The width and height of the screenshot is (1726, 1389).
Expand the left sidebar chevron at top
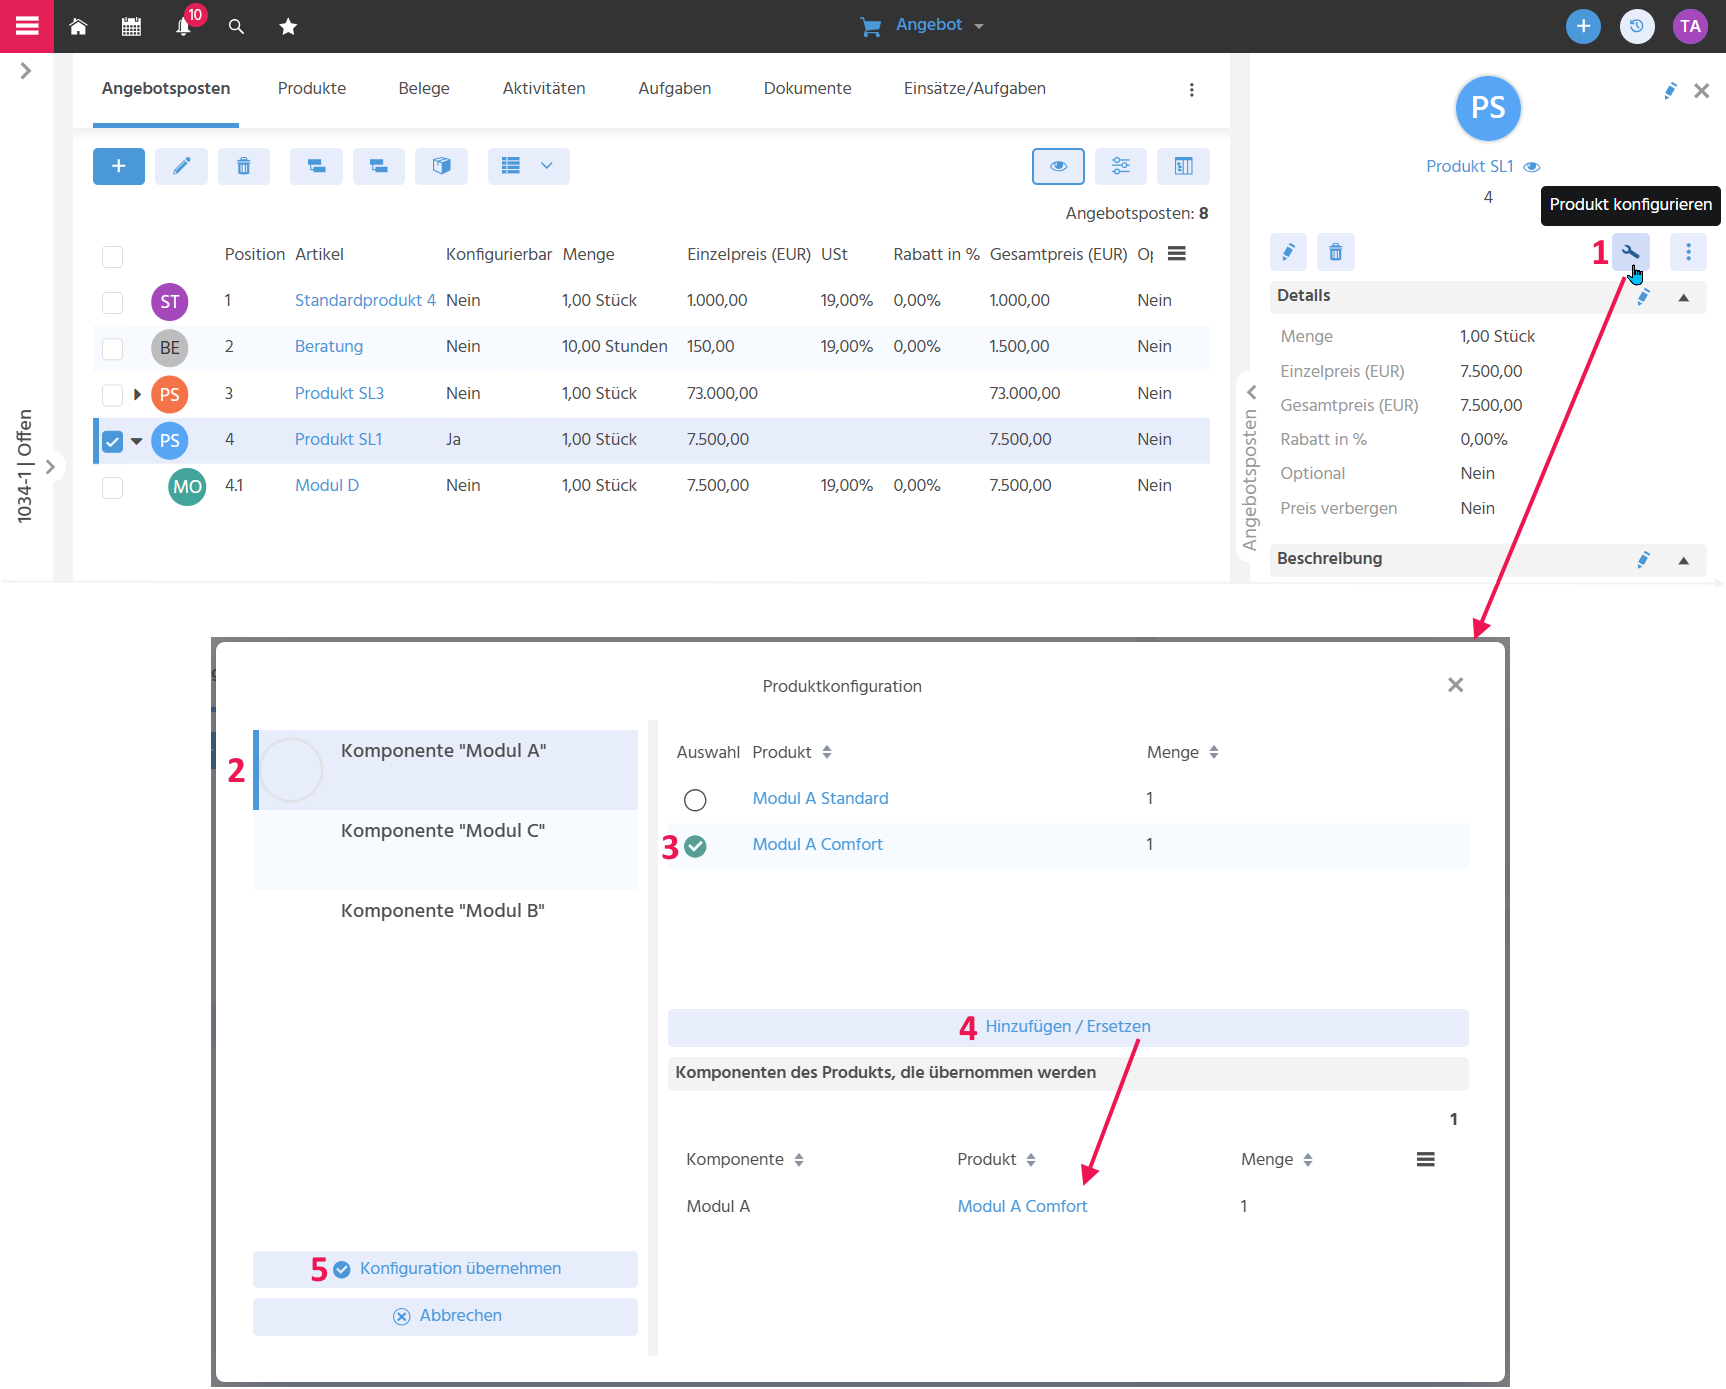(x=26, y=71)
